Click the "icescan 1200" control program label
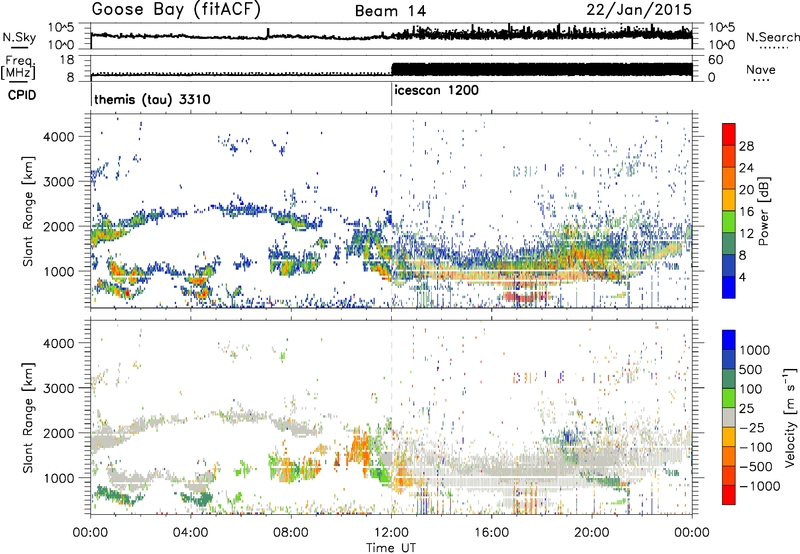The image size is (800, 554). [x=437, y=91]
